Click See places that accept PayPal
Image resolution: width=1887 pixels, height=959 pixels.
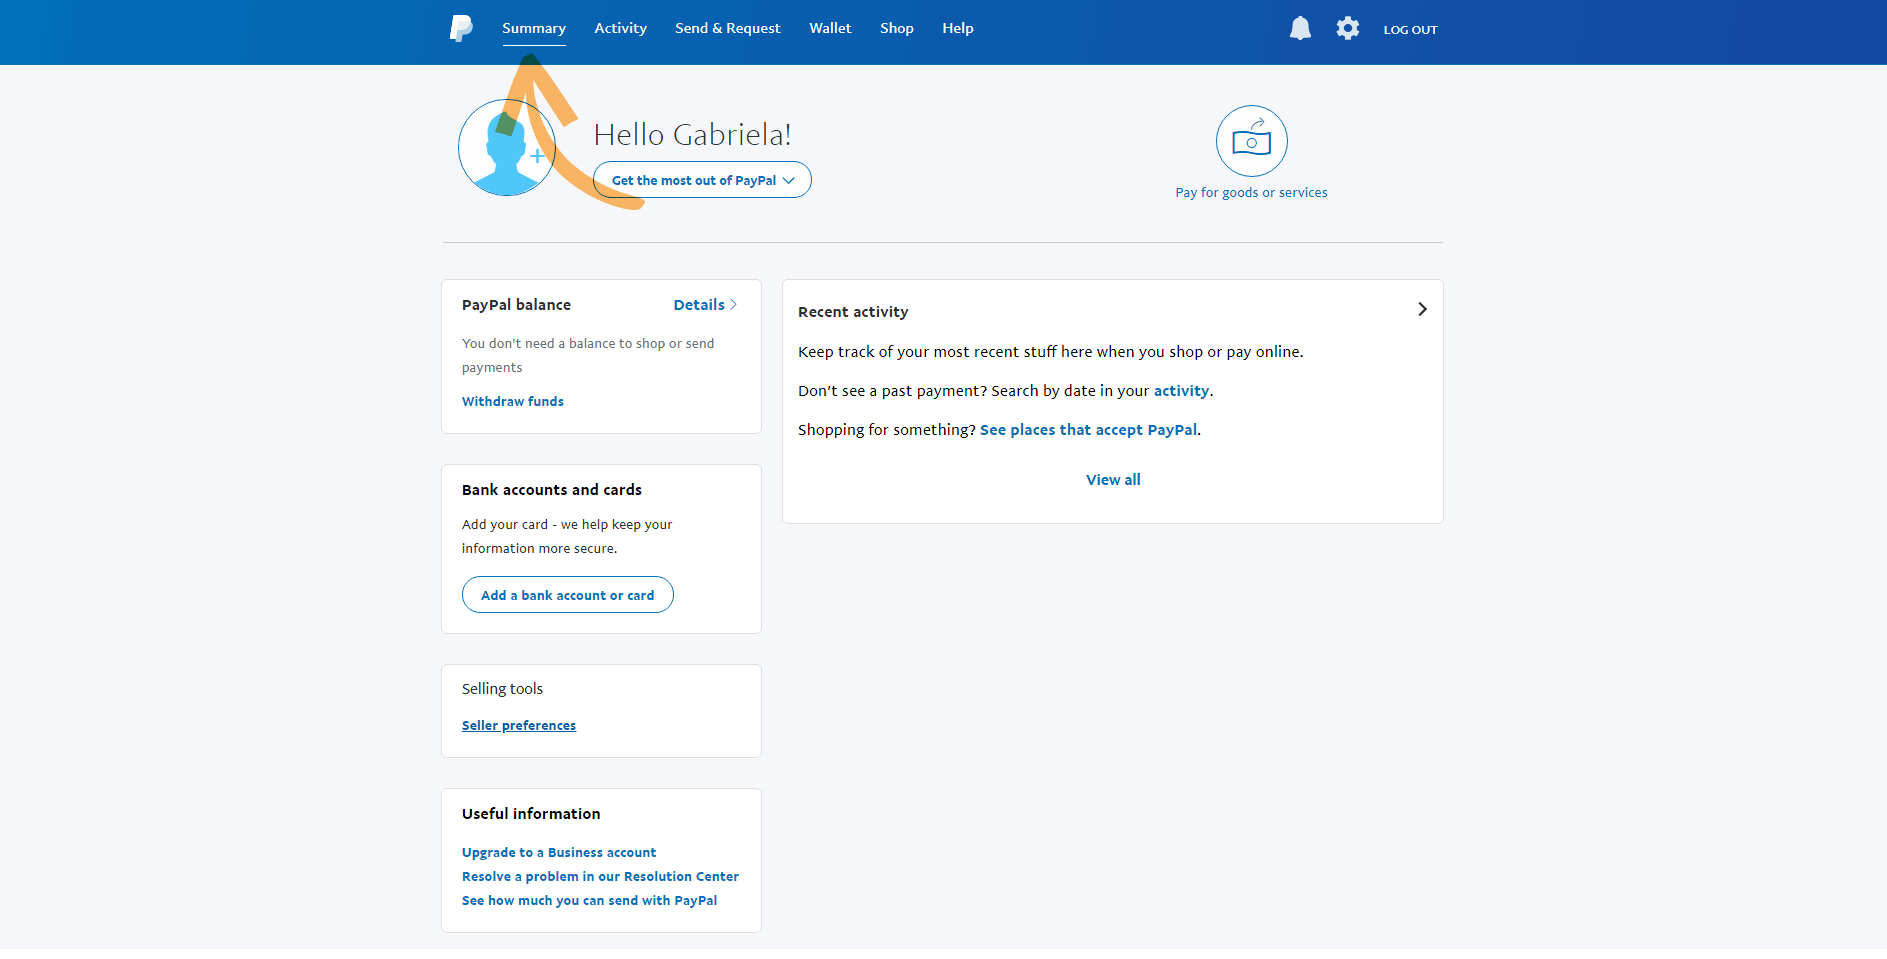(1088, 430)
